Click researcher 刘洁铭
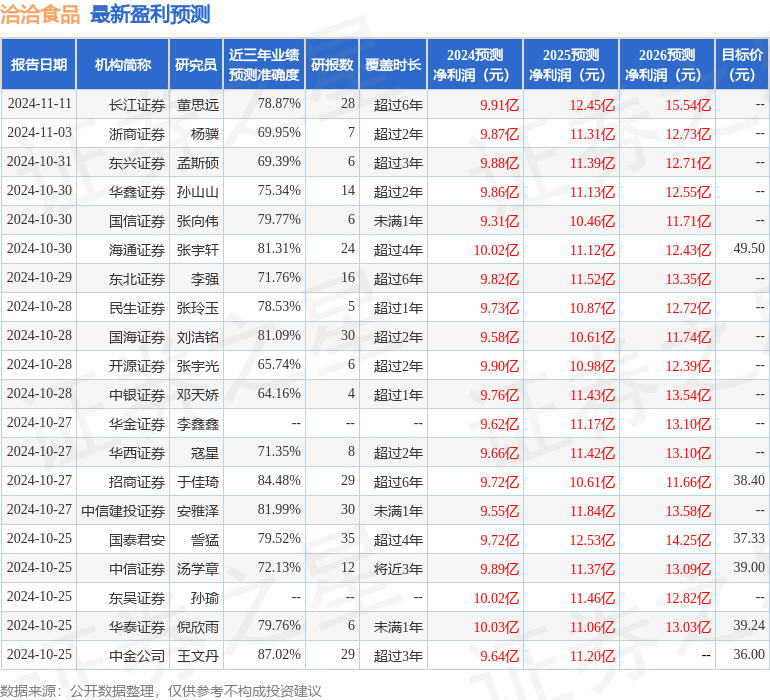Image resolution: width=770 pixels, height=700 pixels. click(x=198, y=336)
